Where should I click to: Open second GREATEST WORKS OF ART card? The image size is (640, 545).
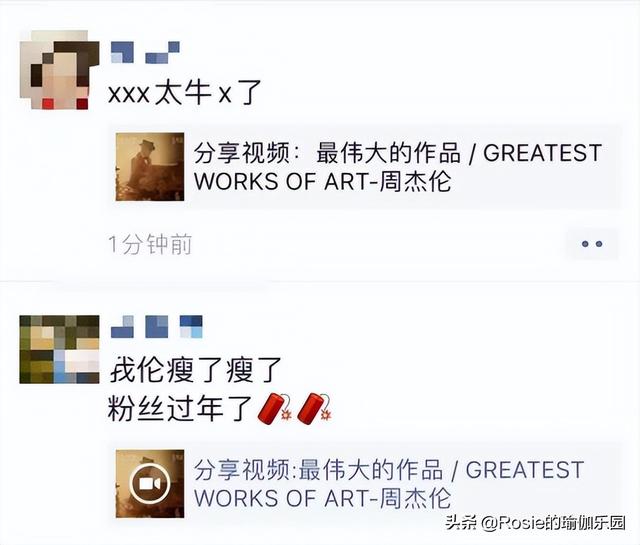pyautogui.click(x=366, y=484)
